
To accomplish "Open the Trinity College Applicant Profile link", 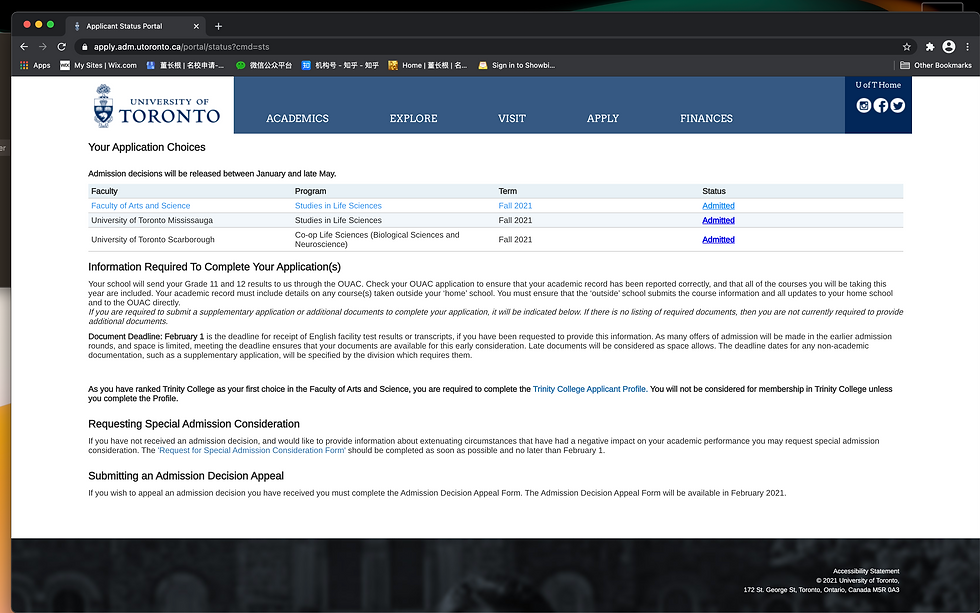I will pos(589,389).
